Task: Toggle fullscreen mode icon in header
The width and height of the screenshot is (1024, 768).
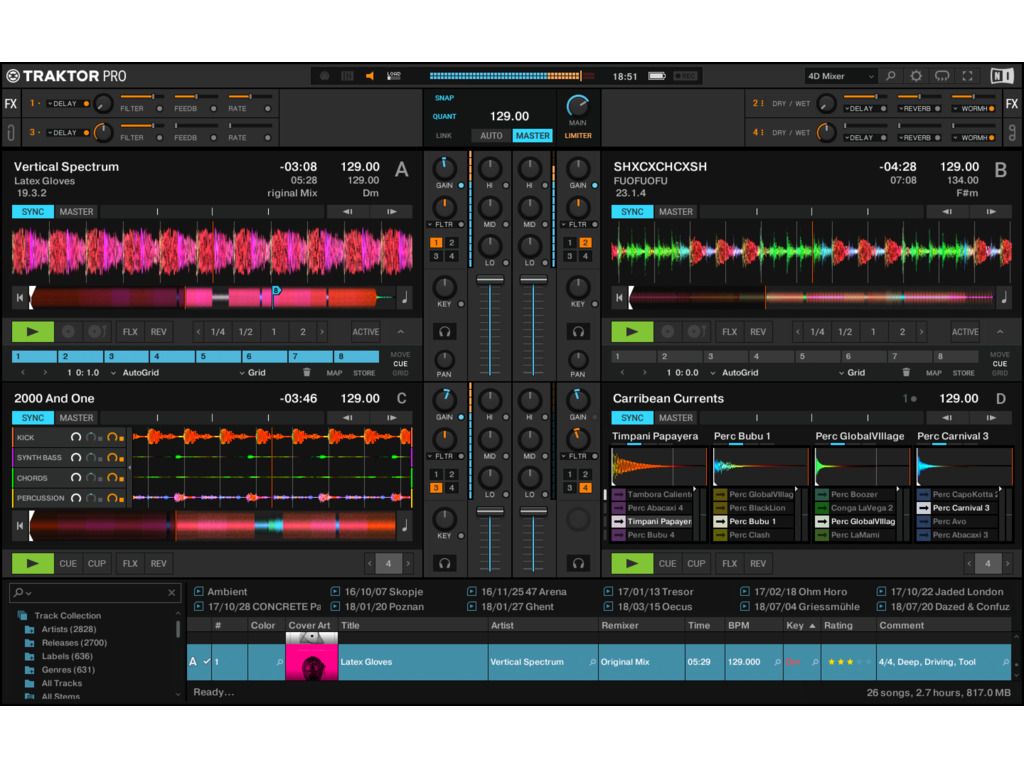Action: tap(967, 76)
